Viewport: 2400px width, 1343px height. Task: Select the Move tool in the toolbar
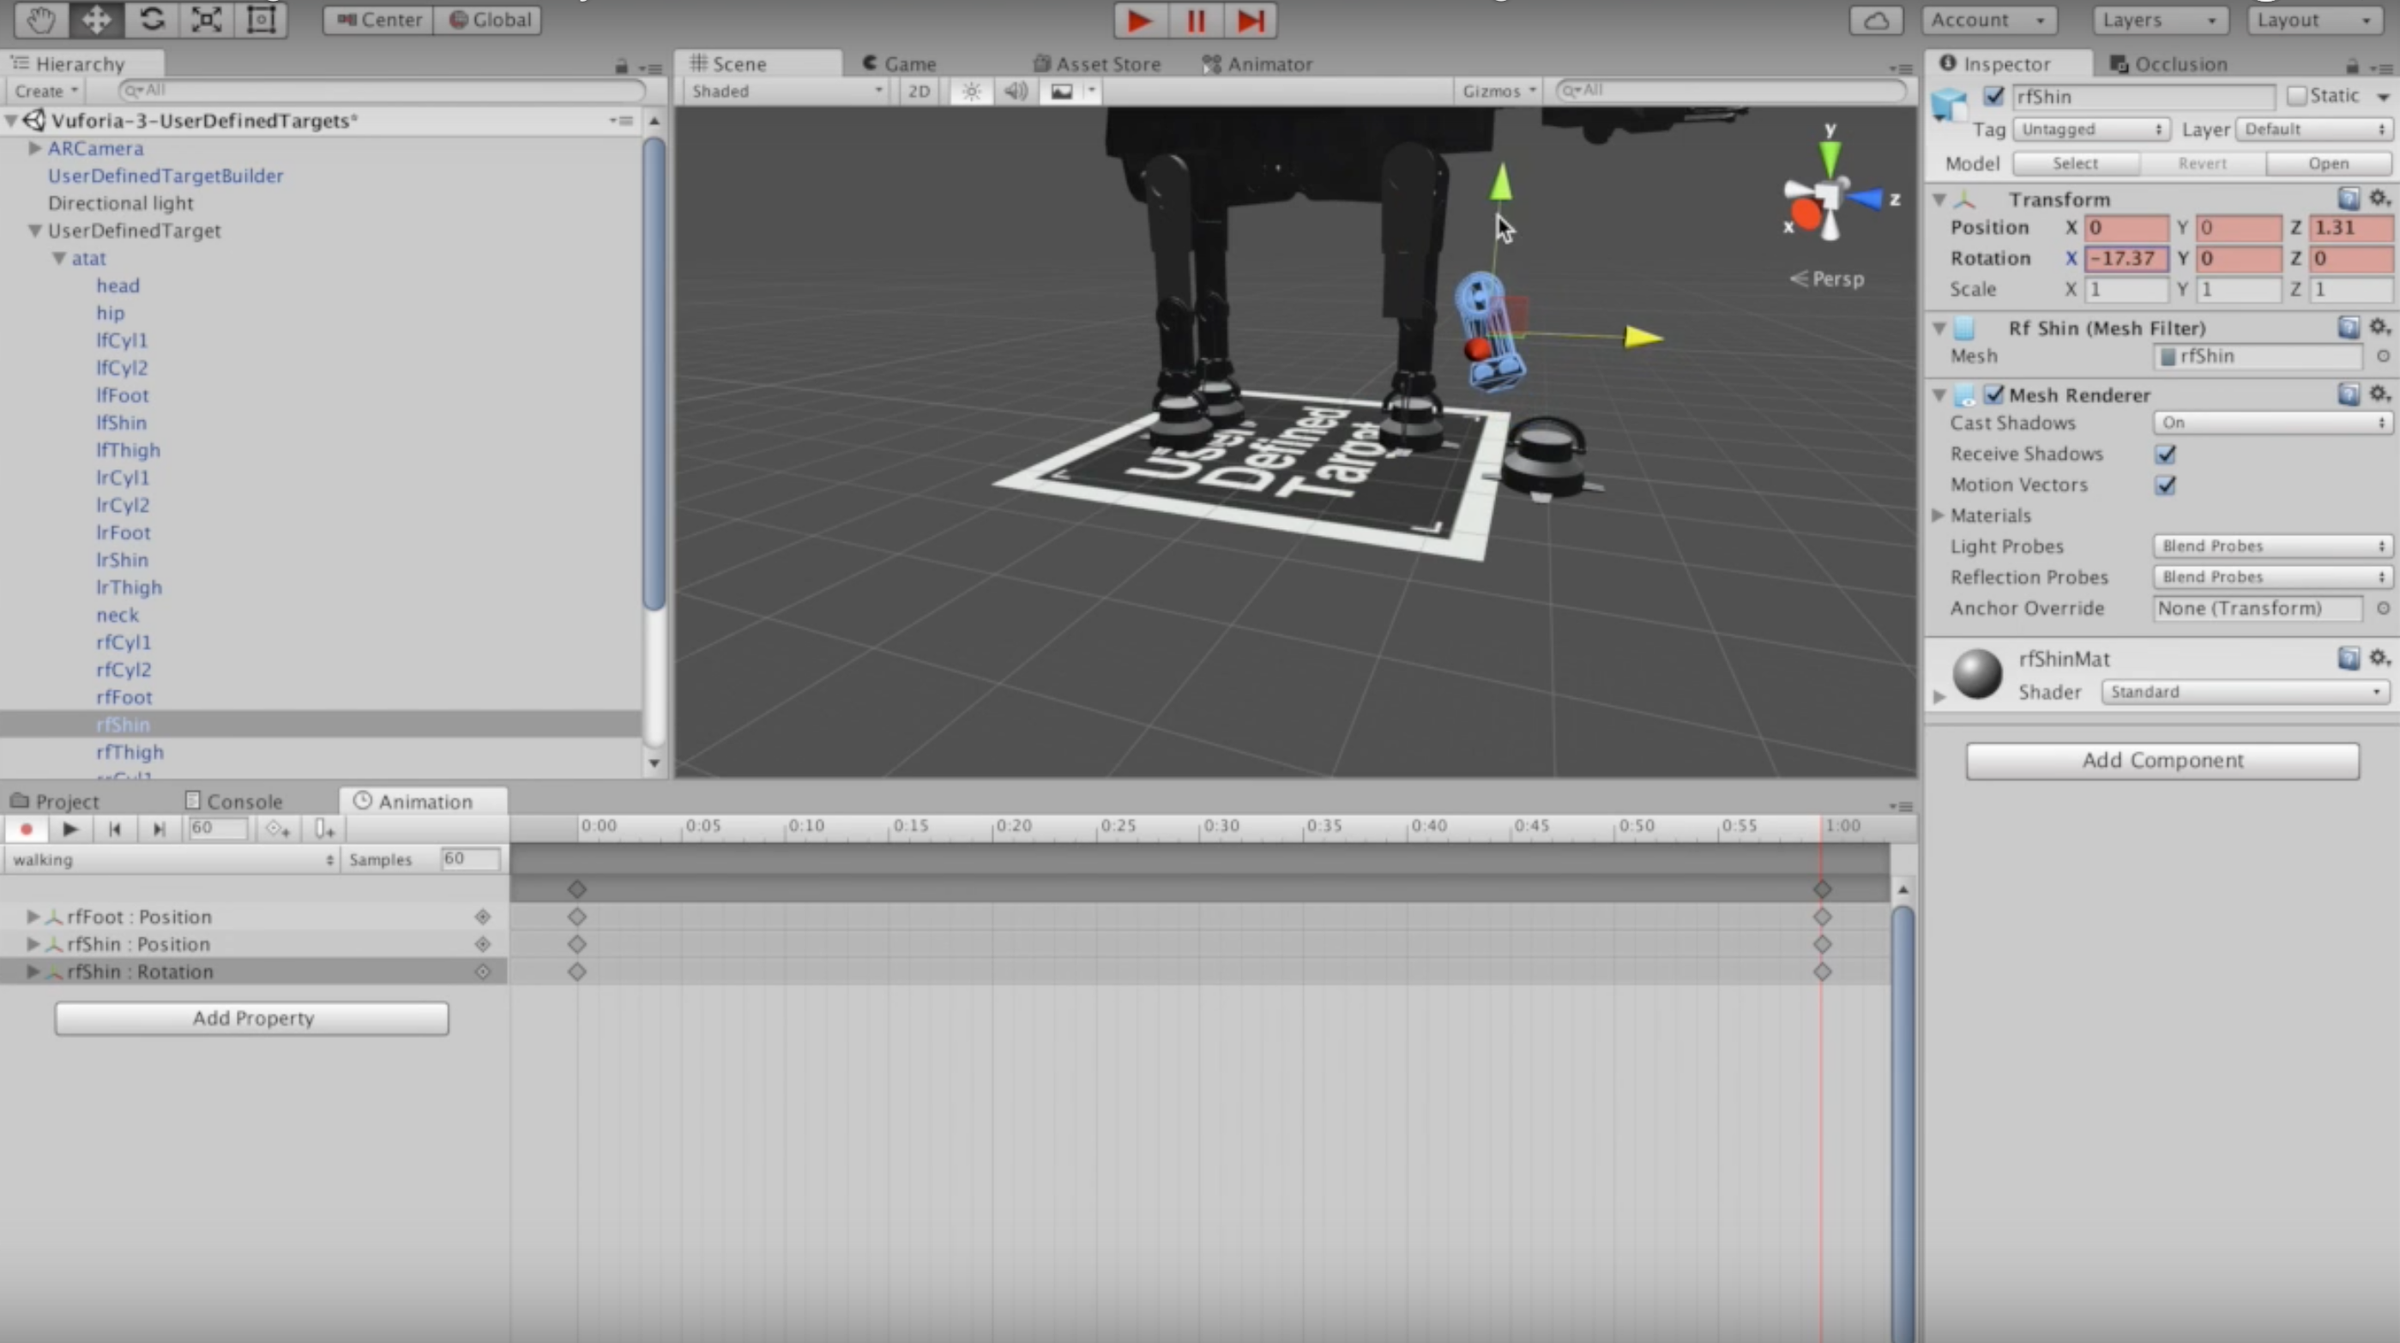[x=96, y=19]
